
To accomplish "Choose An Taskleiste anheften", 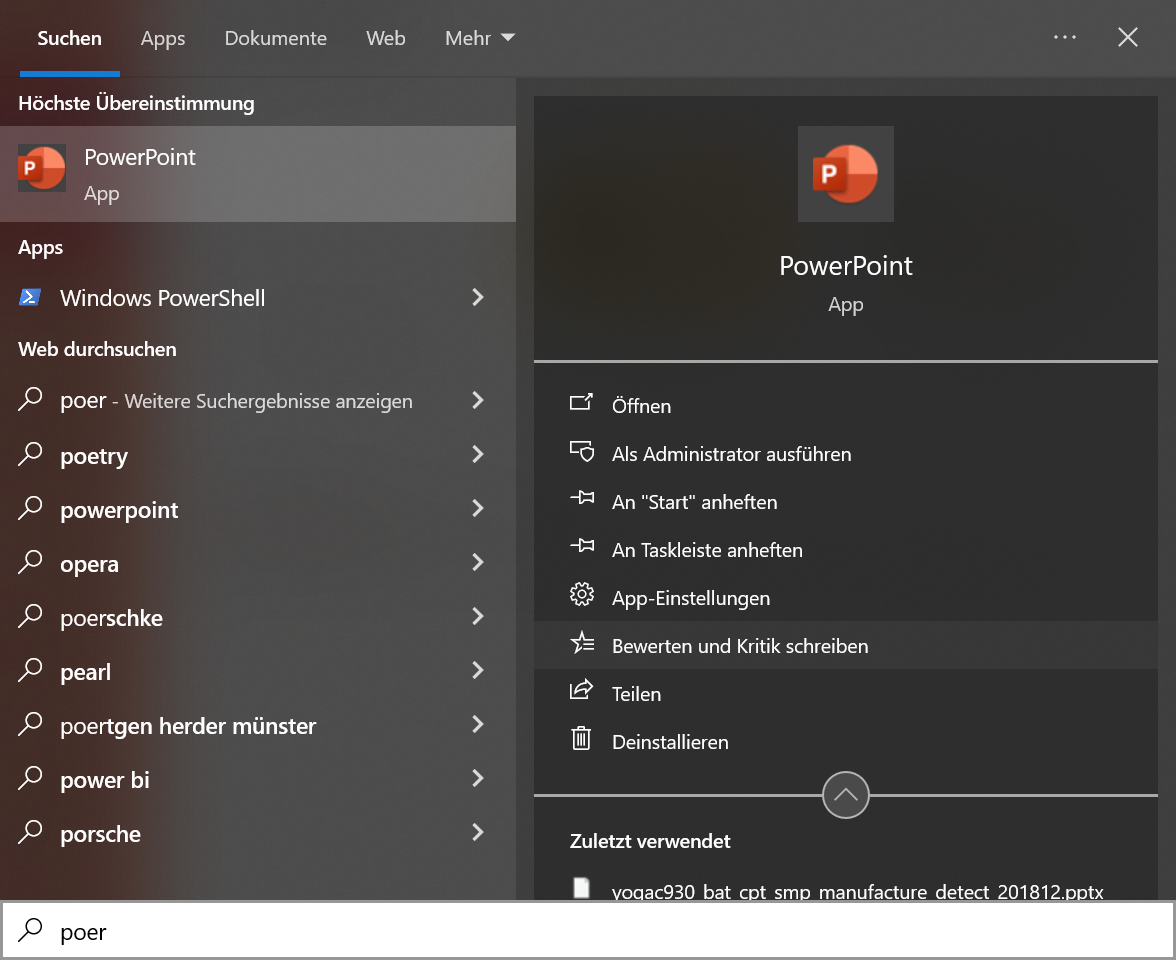I will pyautogui.click(x=845, y=549).
